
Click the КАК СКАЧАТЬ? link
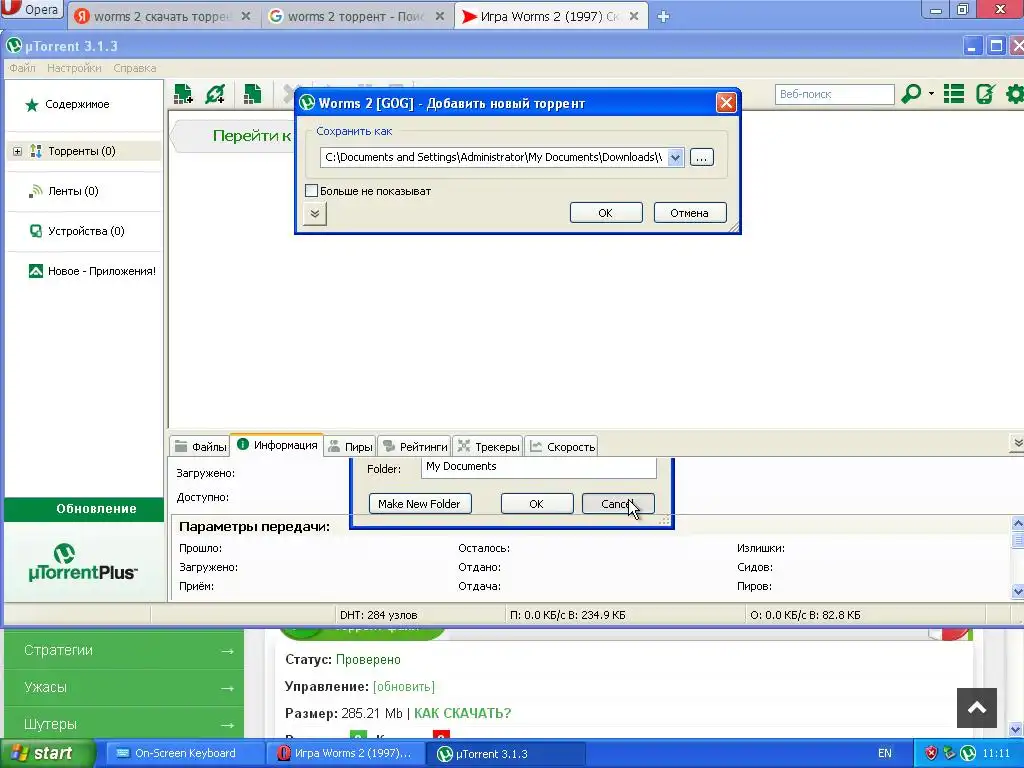click(462, 714)
